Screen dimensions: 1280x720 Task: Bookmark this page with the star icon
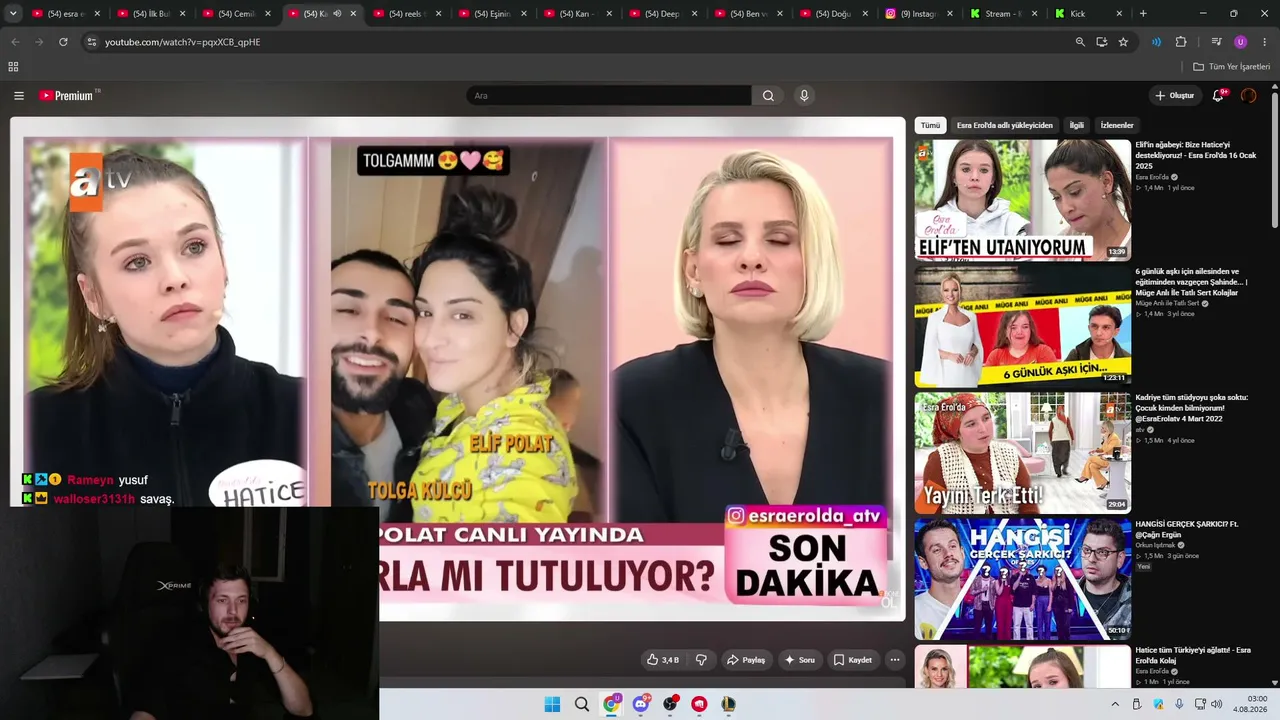[1123, 42]
